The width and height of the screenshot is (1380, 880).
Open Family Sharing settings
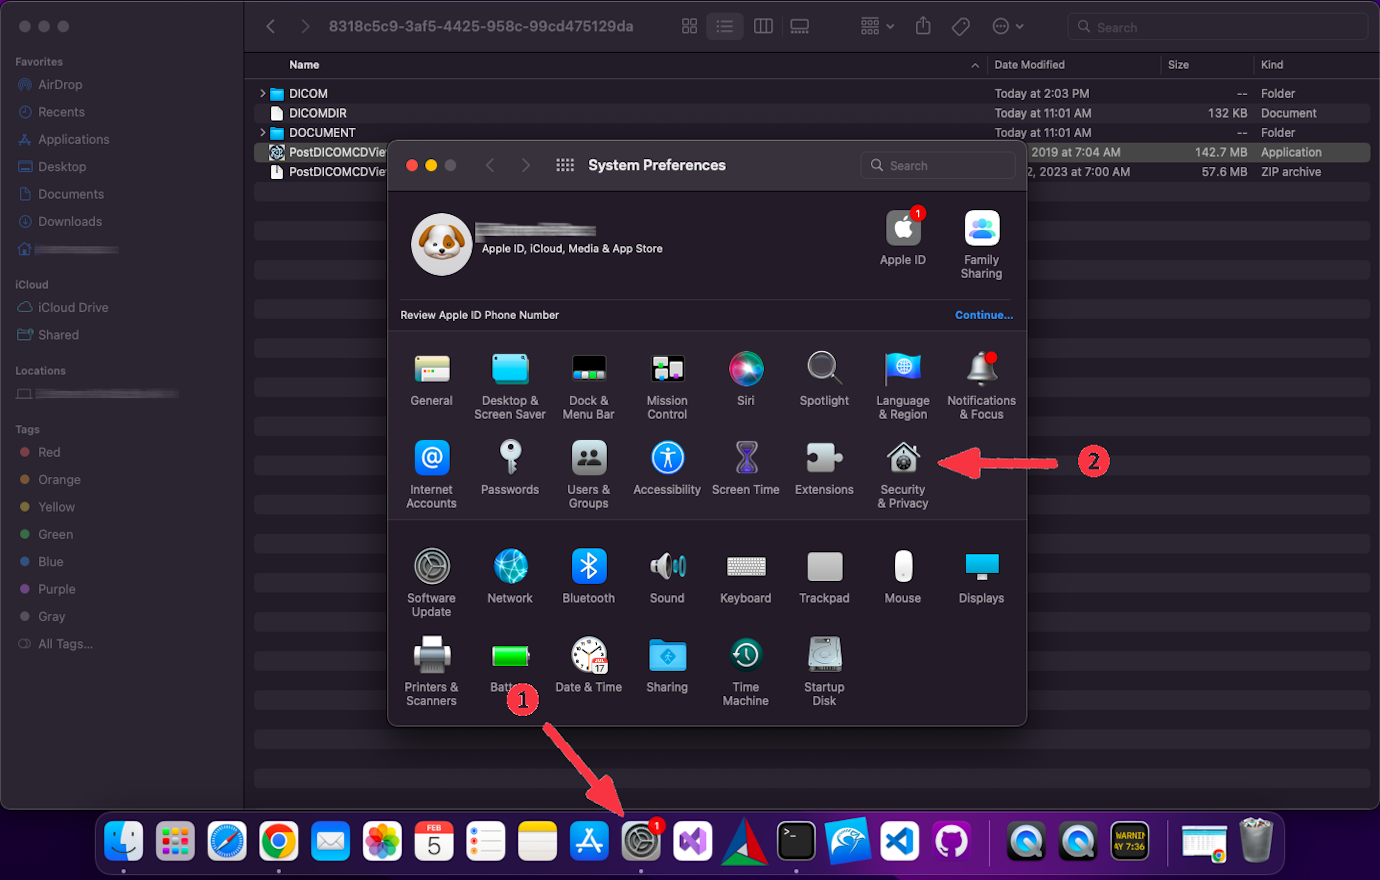tap(980, 229)
